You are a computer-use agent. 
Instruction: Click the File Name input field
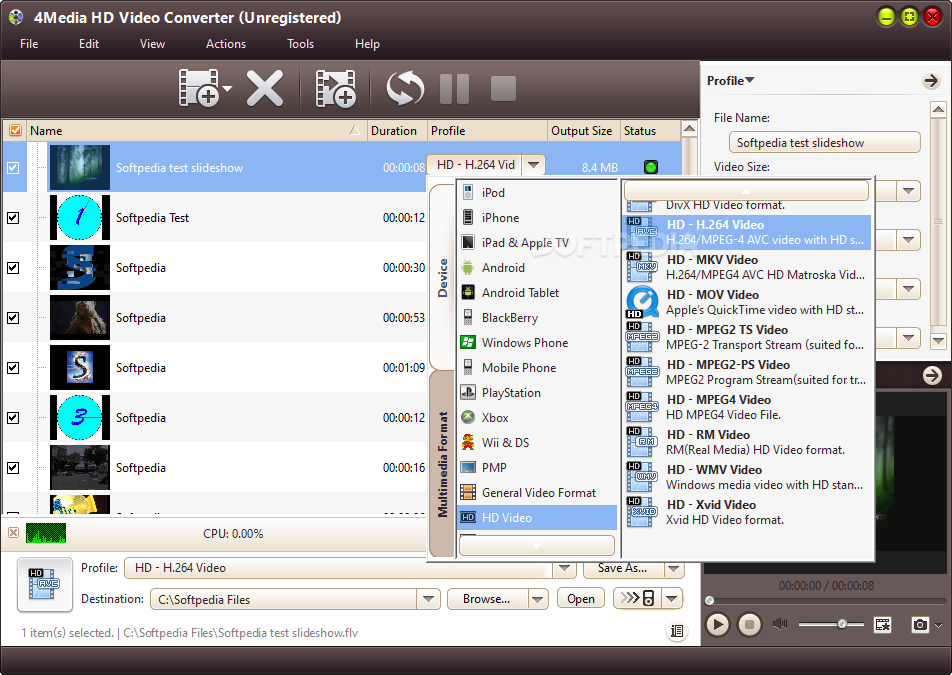click(824, 143)
